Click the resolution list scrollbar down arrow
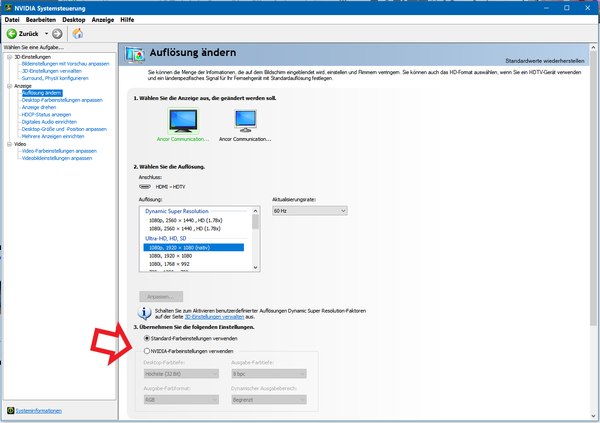Image resolution: width=600 pixels, height=423 pixels. pyautogui.click(x=255, y=269)
